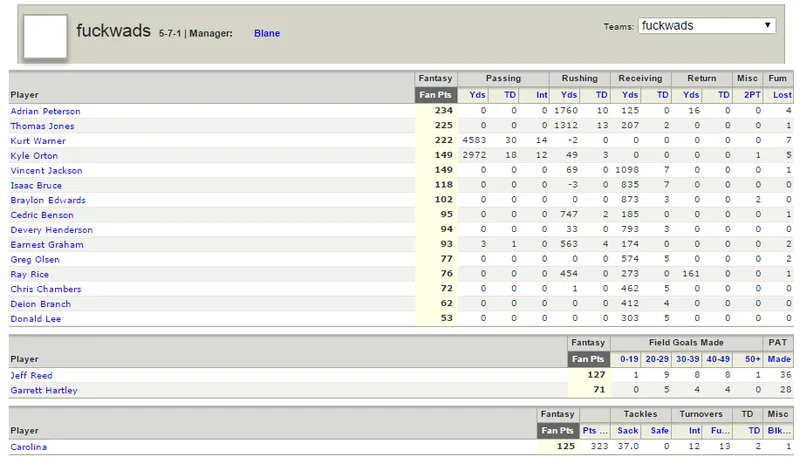Open the Carolina defense page

pos(29,447)
